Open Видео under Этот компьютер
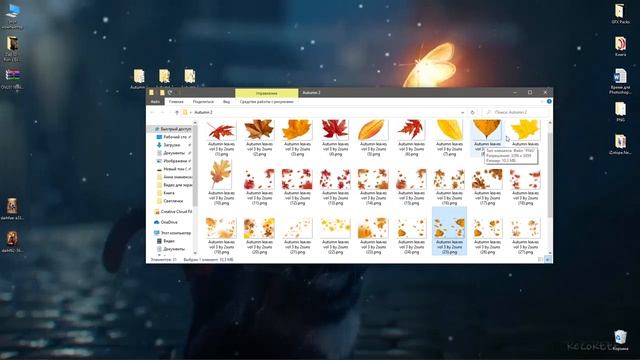The width and height of the screenshot is (640, 360). pos(166,241)
